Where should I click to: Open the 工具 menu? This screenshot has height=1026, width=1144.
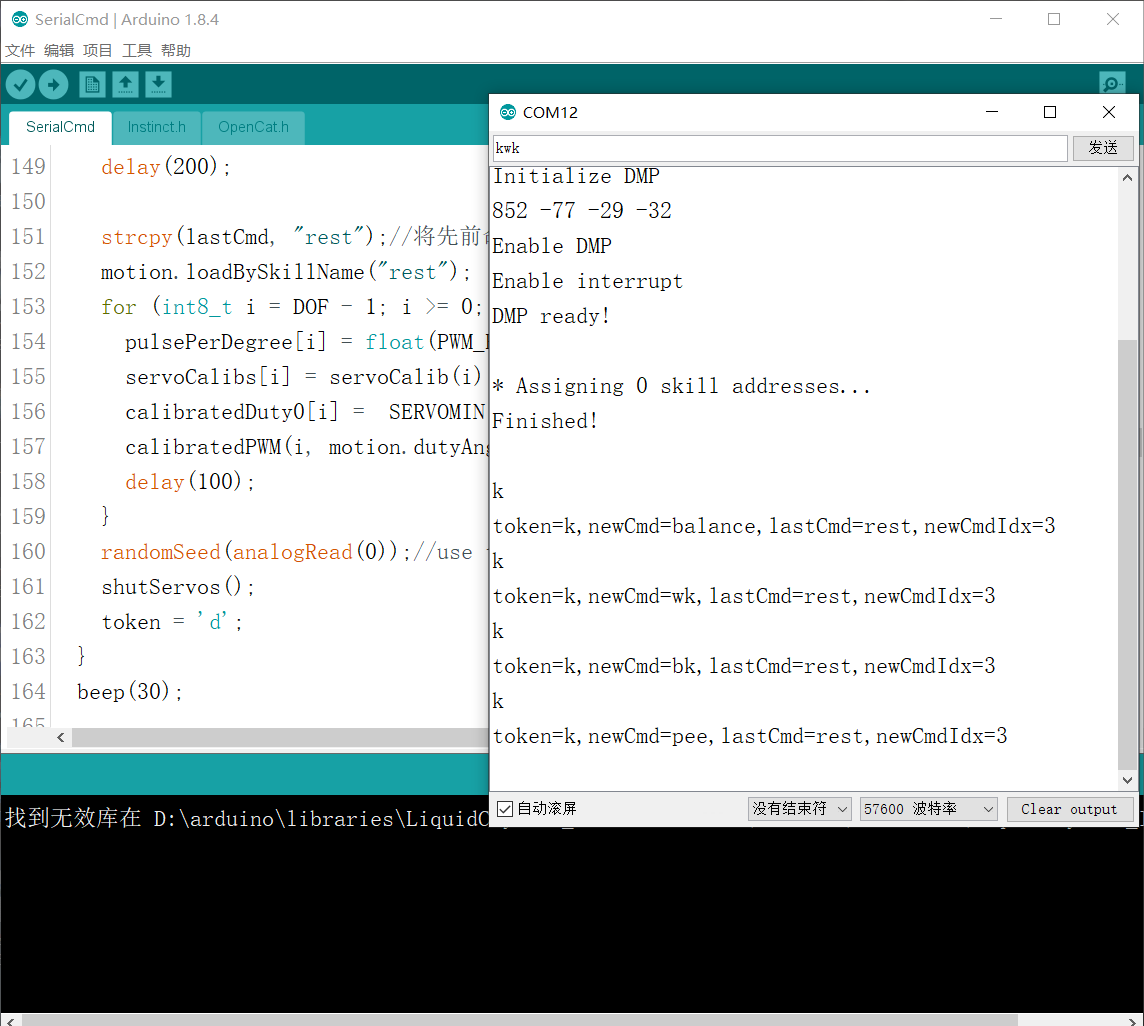tap(137, 50)
